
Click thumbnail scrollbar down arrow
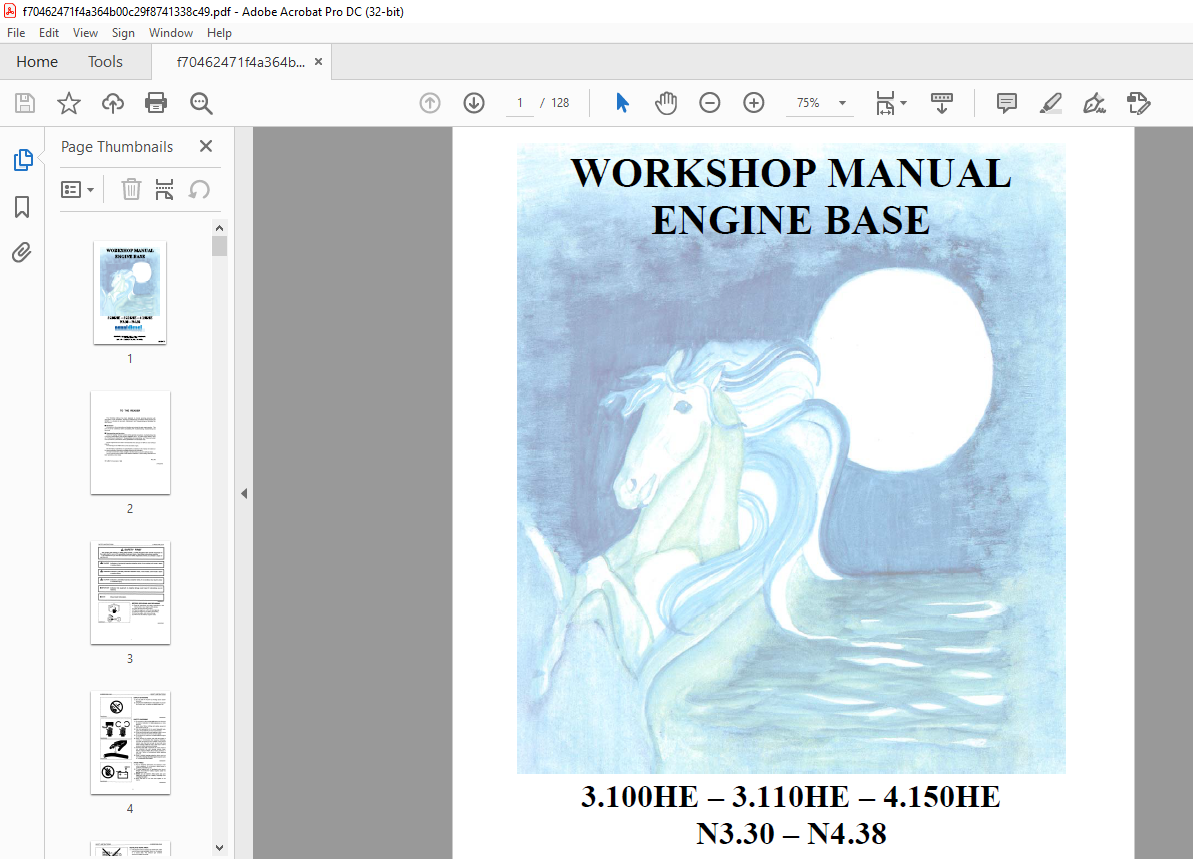219,848
